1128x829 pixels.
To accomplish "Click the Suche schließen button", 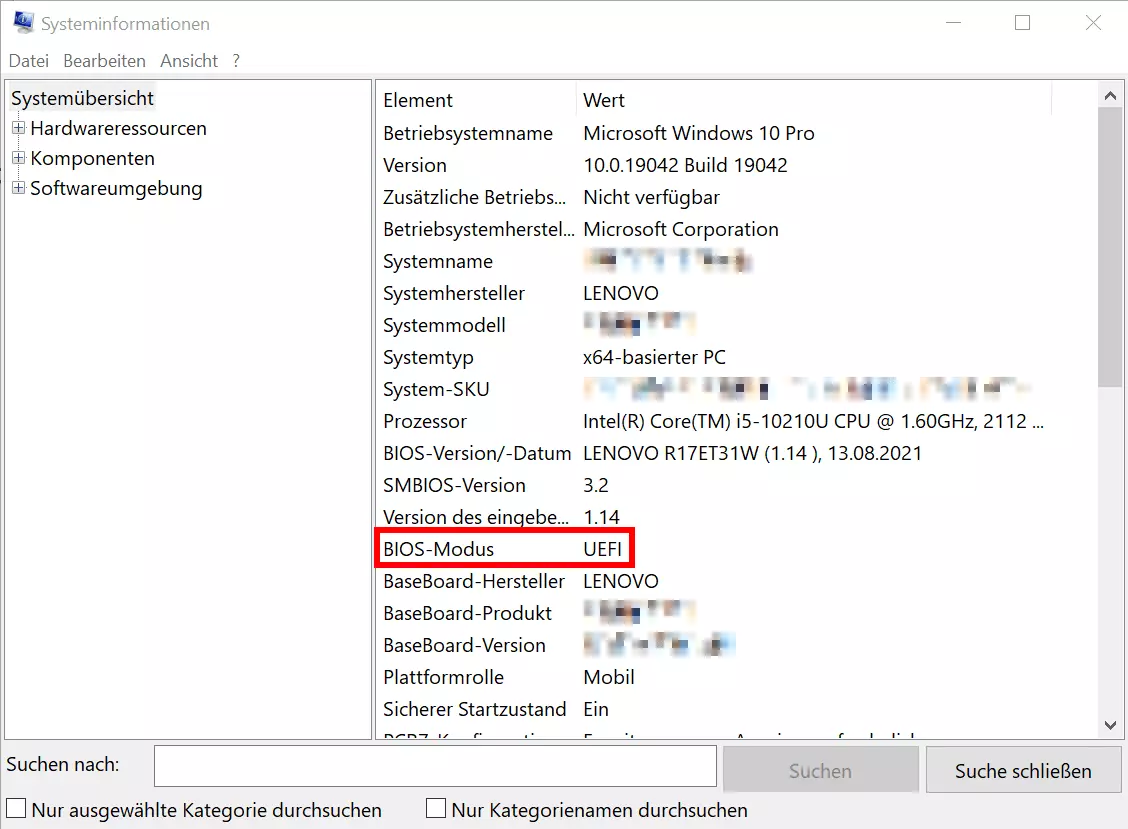I will click(1024, 771).
